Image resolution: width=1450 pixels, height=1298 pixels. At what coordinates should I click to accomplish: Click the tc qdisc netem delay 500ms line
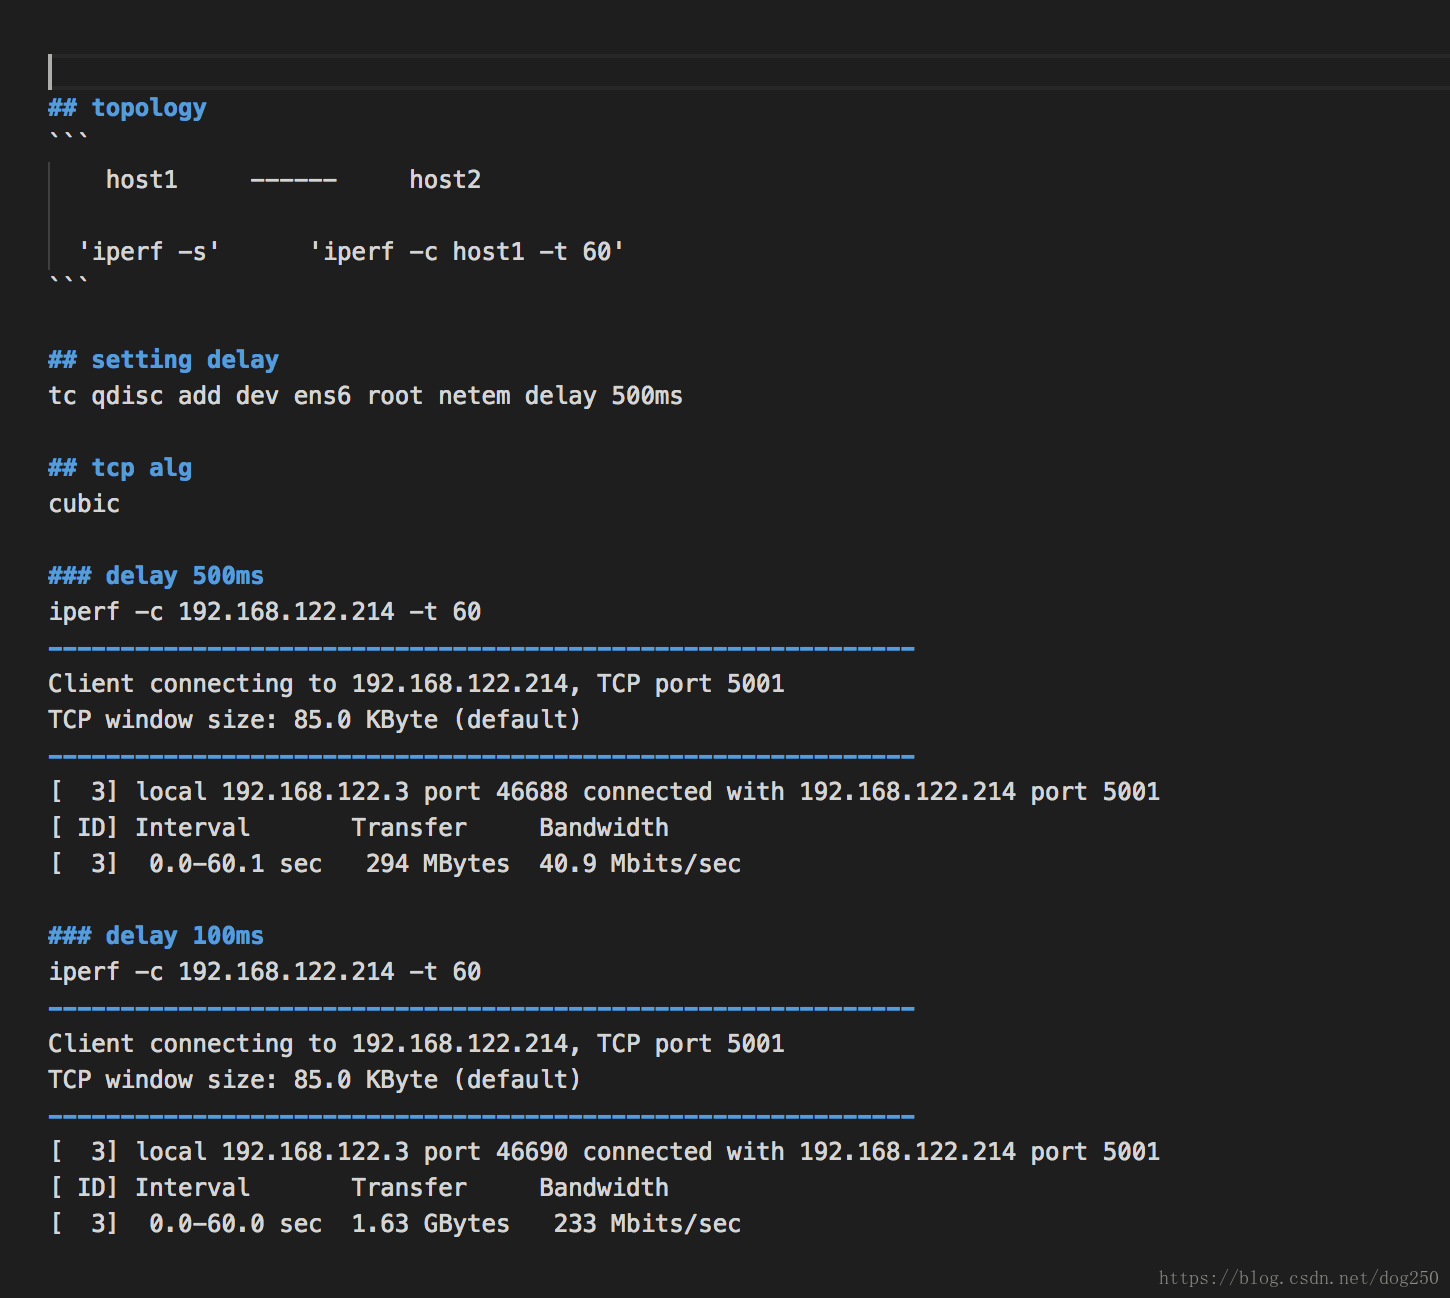(366, 396)
